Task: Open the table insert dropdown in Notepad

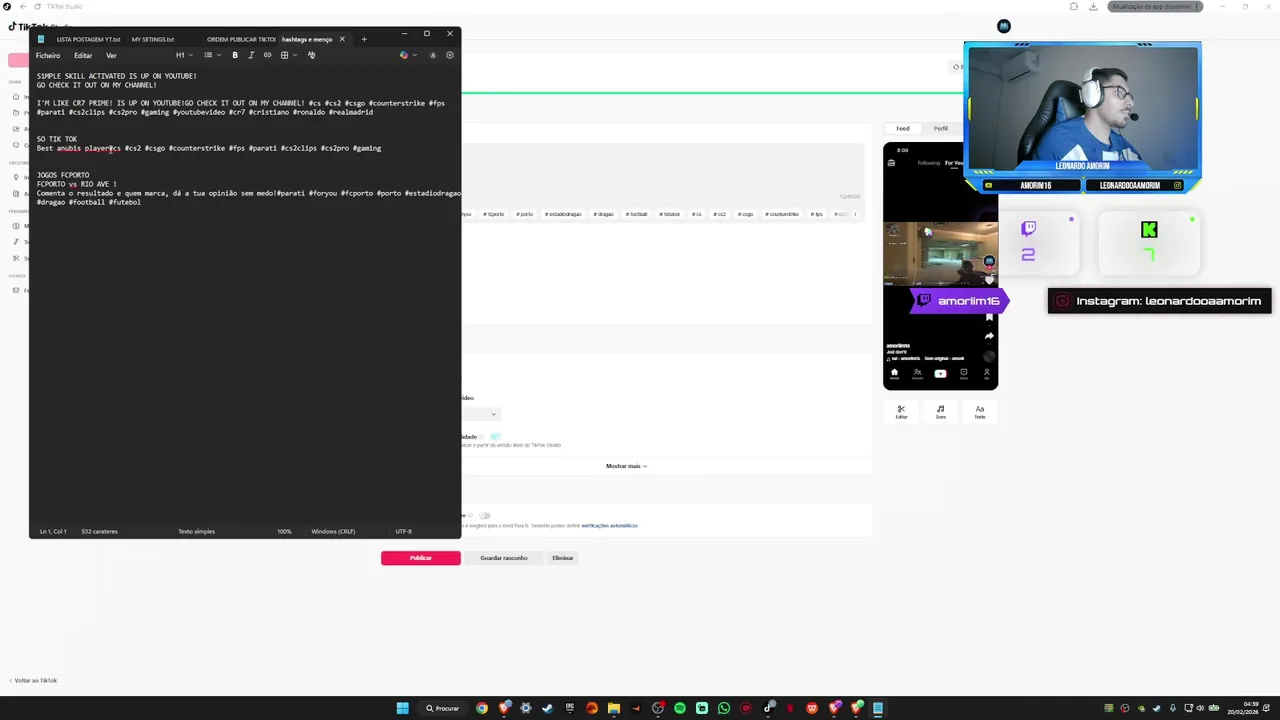Action: coord(287,55)
